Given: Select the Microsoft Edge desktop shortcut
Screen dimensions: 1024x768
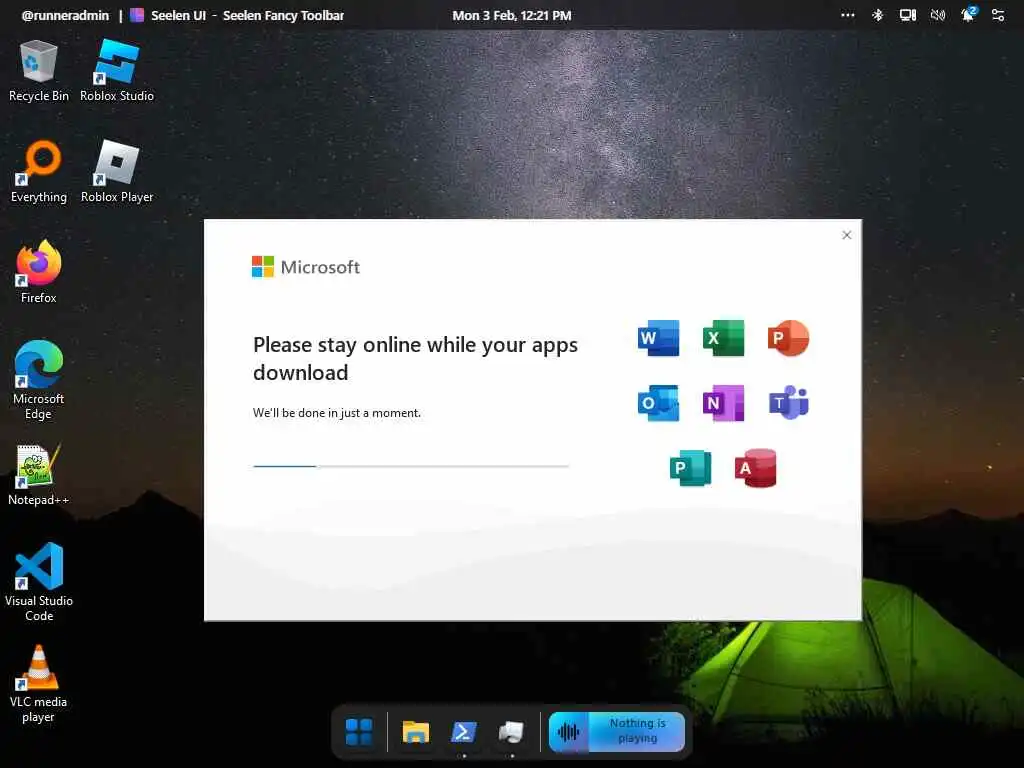Looking at the screenshot, I should (39, 381).
